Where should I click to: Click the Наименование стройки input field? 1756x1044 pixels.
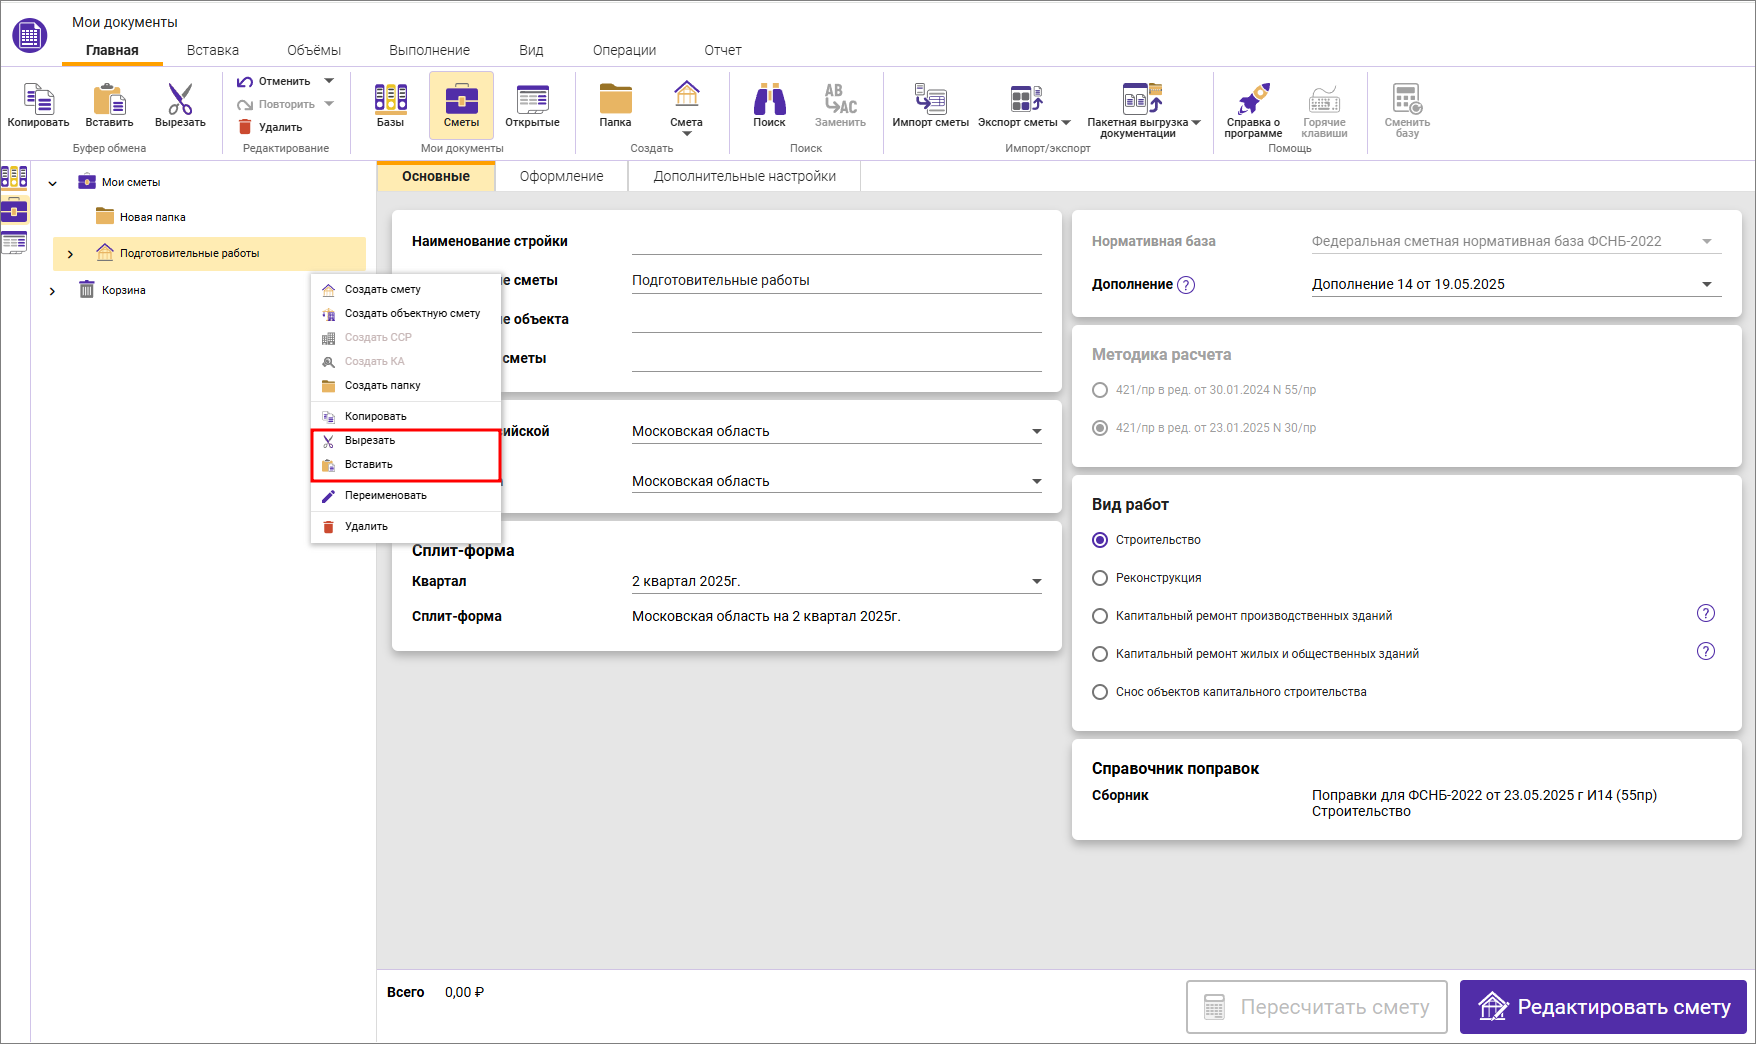pos(836,241)
